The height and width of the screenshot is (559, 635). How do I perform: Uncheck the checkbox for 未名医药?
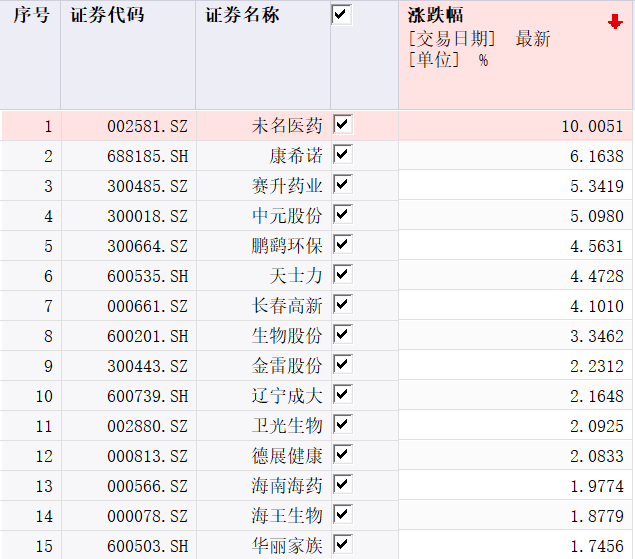point(343,124)
